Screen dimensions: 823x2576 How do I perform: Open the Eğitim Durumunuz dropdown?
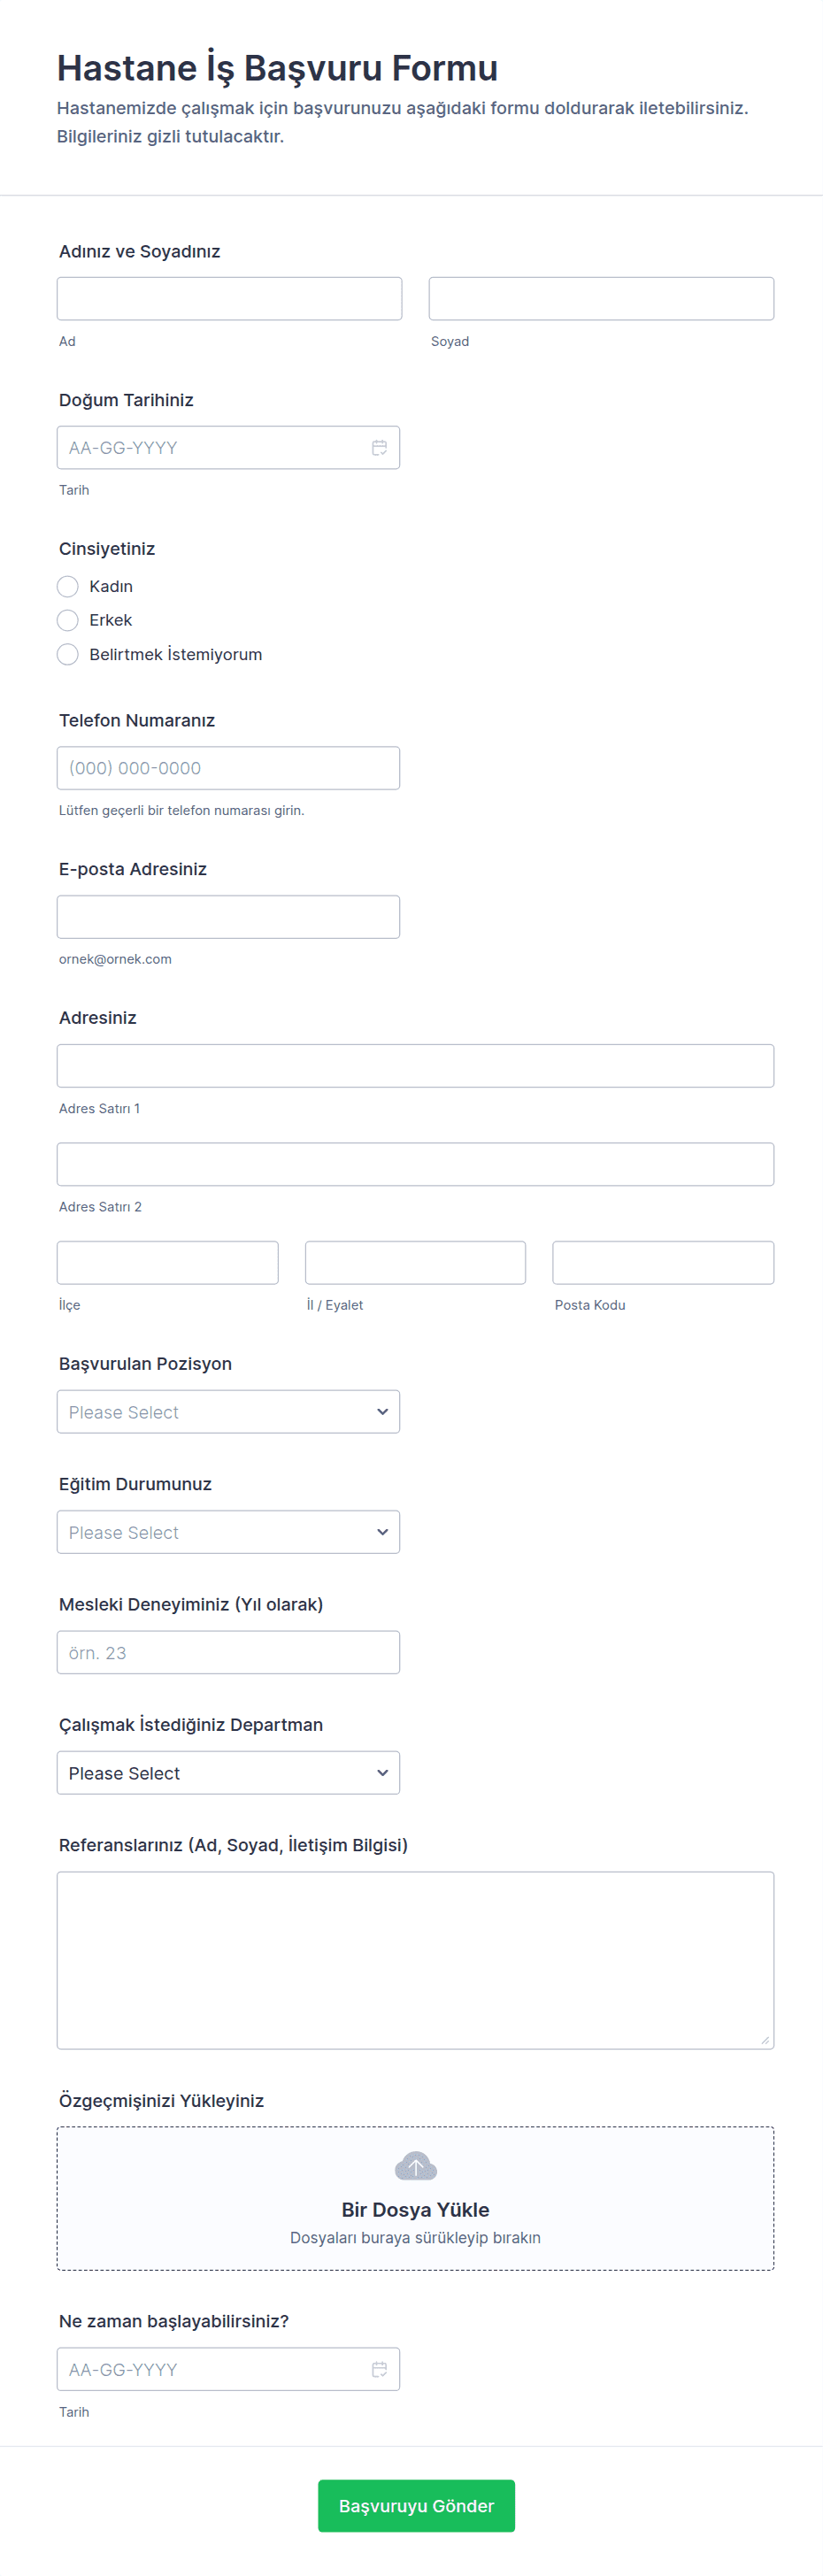click(228, 1532)
